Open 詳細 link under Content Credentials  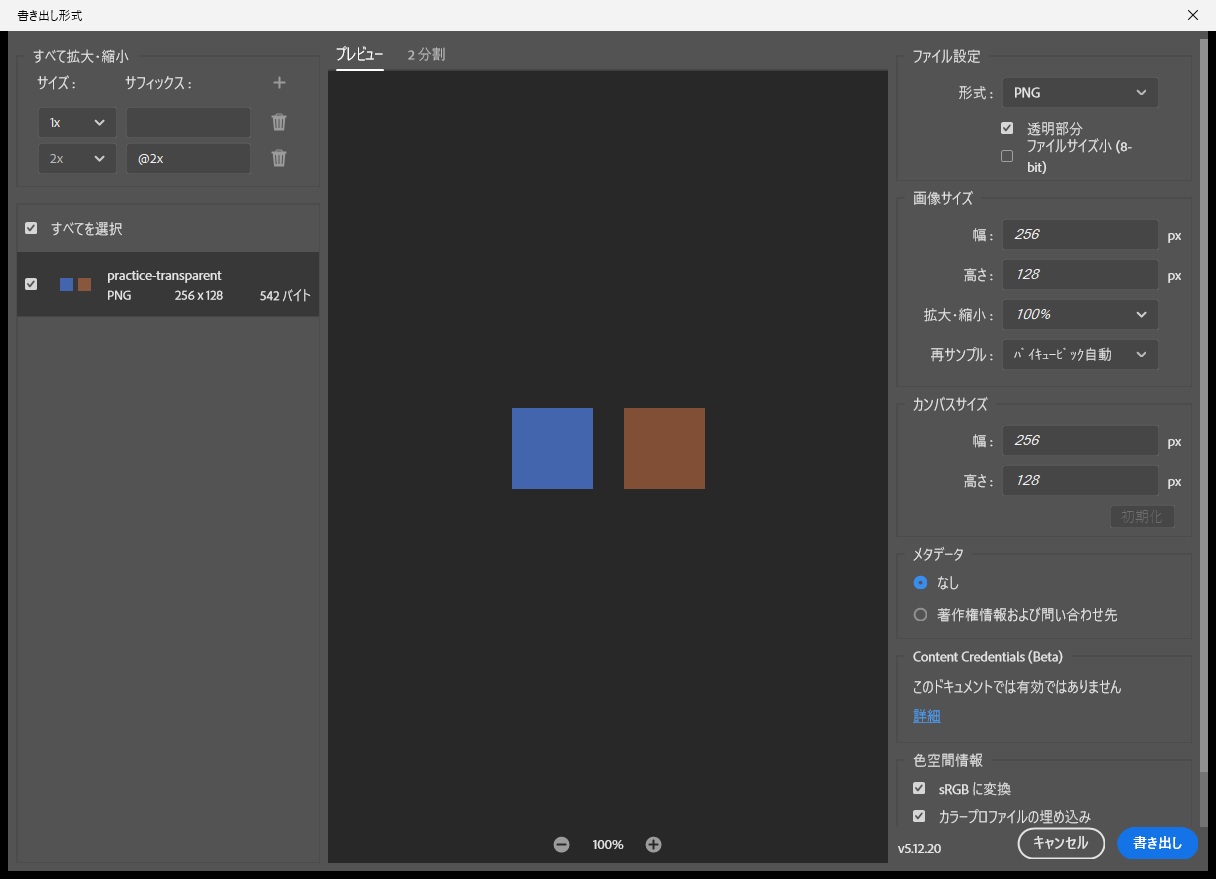point(927,716)
